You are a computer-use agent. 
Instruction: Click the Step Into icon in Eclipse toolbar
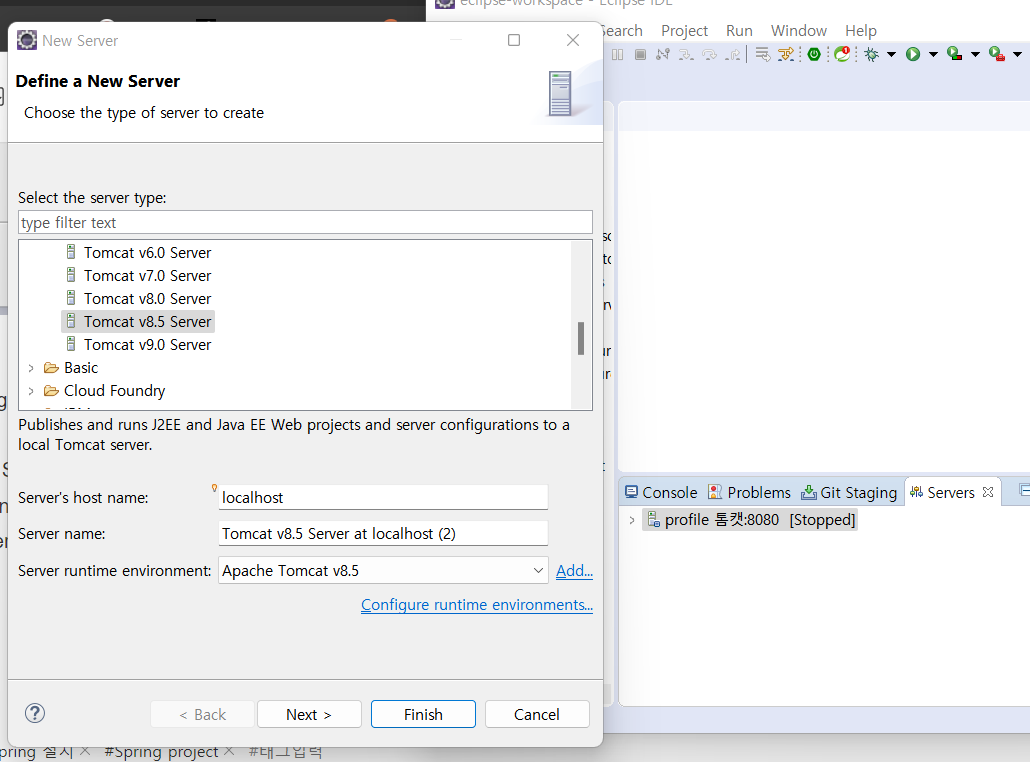(686, 55)
